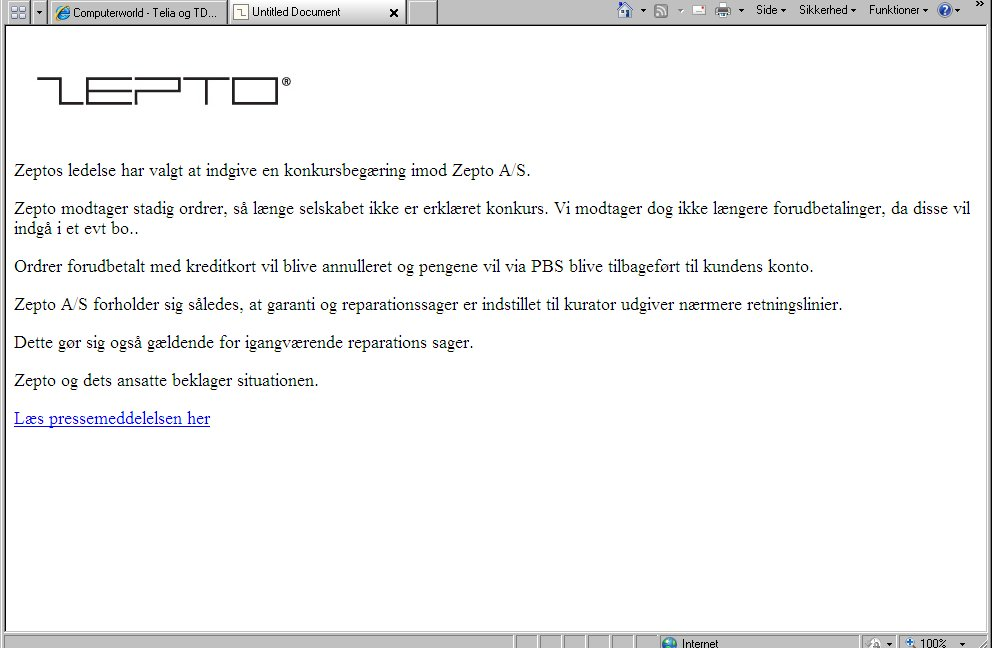The width and height of the screenshot is (992, 648).
Task: Select the Untitled Document tab
Action: click(x=316, y=12)
